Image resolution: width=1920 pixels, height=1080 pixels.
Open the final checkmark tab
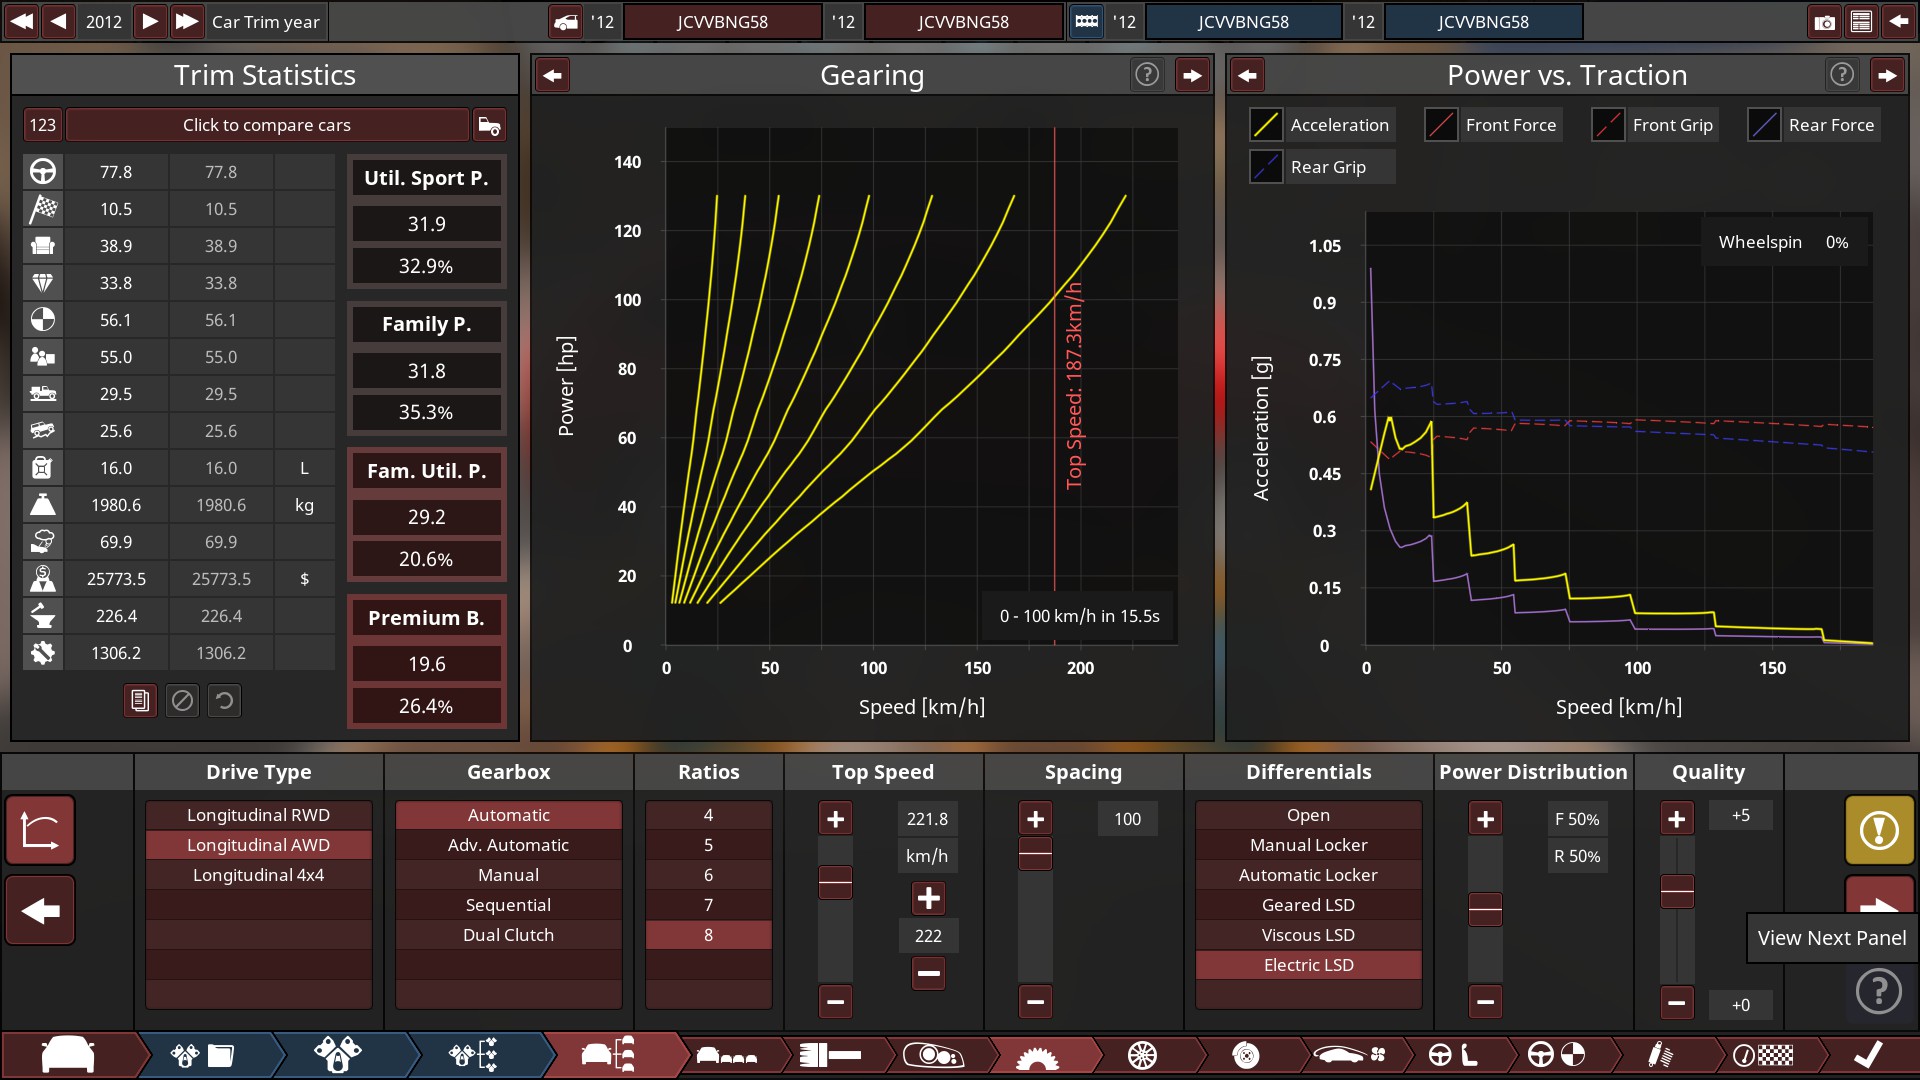(1867, 1055)
